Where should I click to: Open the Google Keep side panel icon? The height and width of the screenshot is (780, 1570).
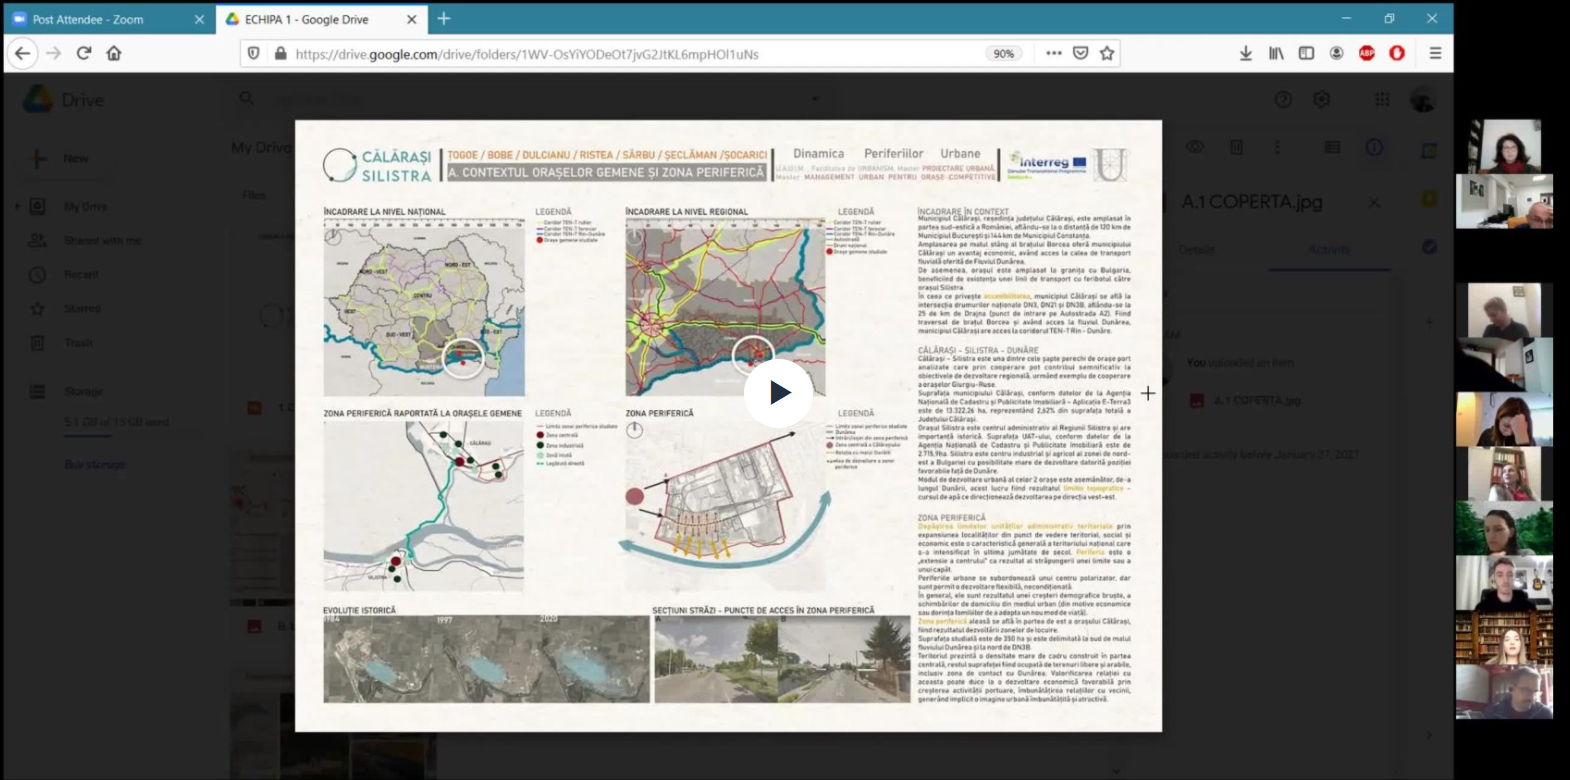click(1429, 199)
